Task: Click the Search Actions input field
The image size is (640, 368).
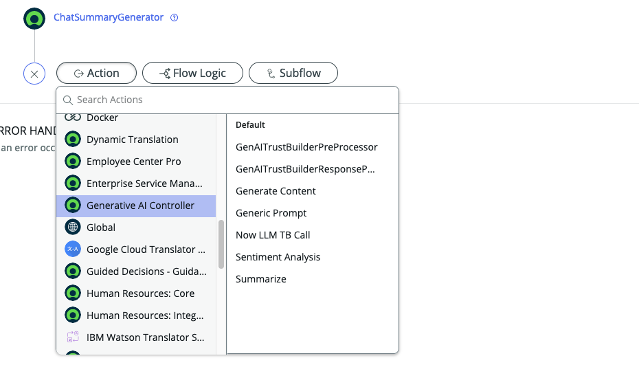Action: (227, 100)
